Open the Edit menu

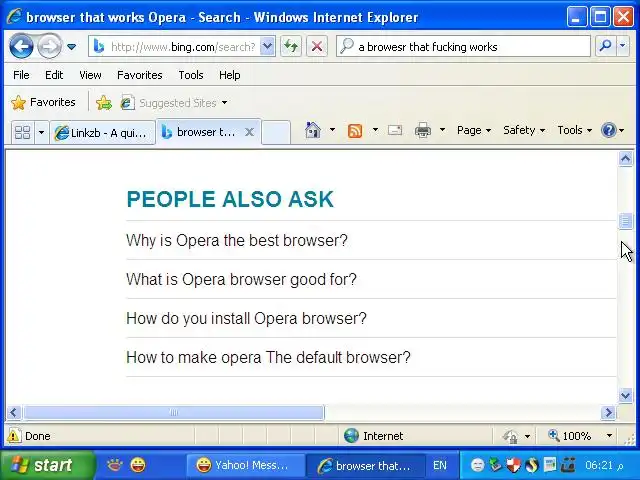tap(54, 75)
